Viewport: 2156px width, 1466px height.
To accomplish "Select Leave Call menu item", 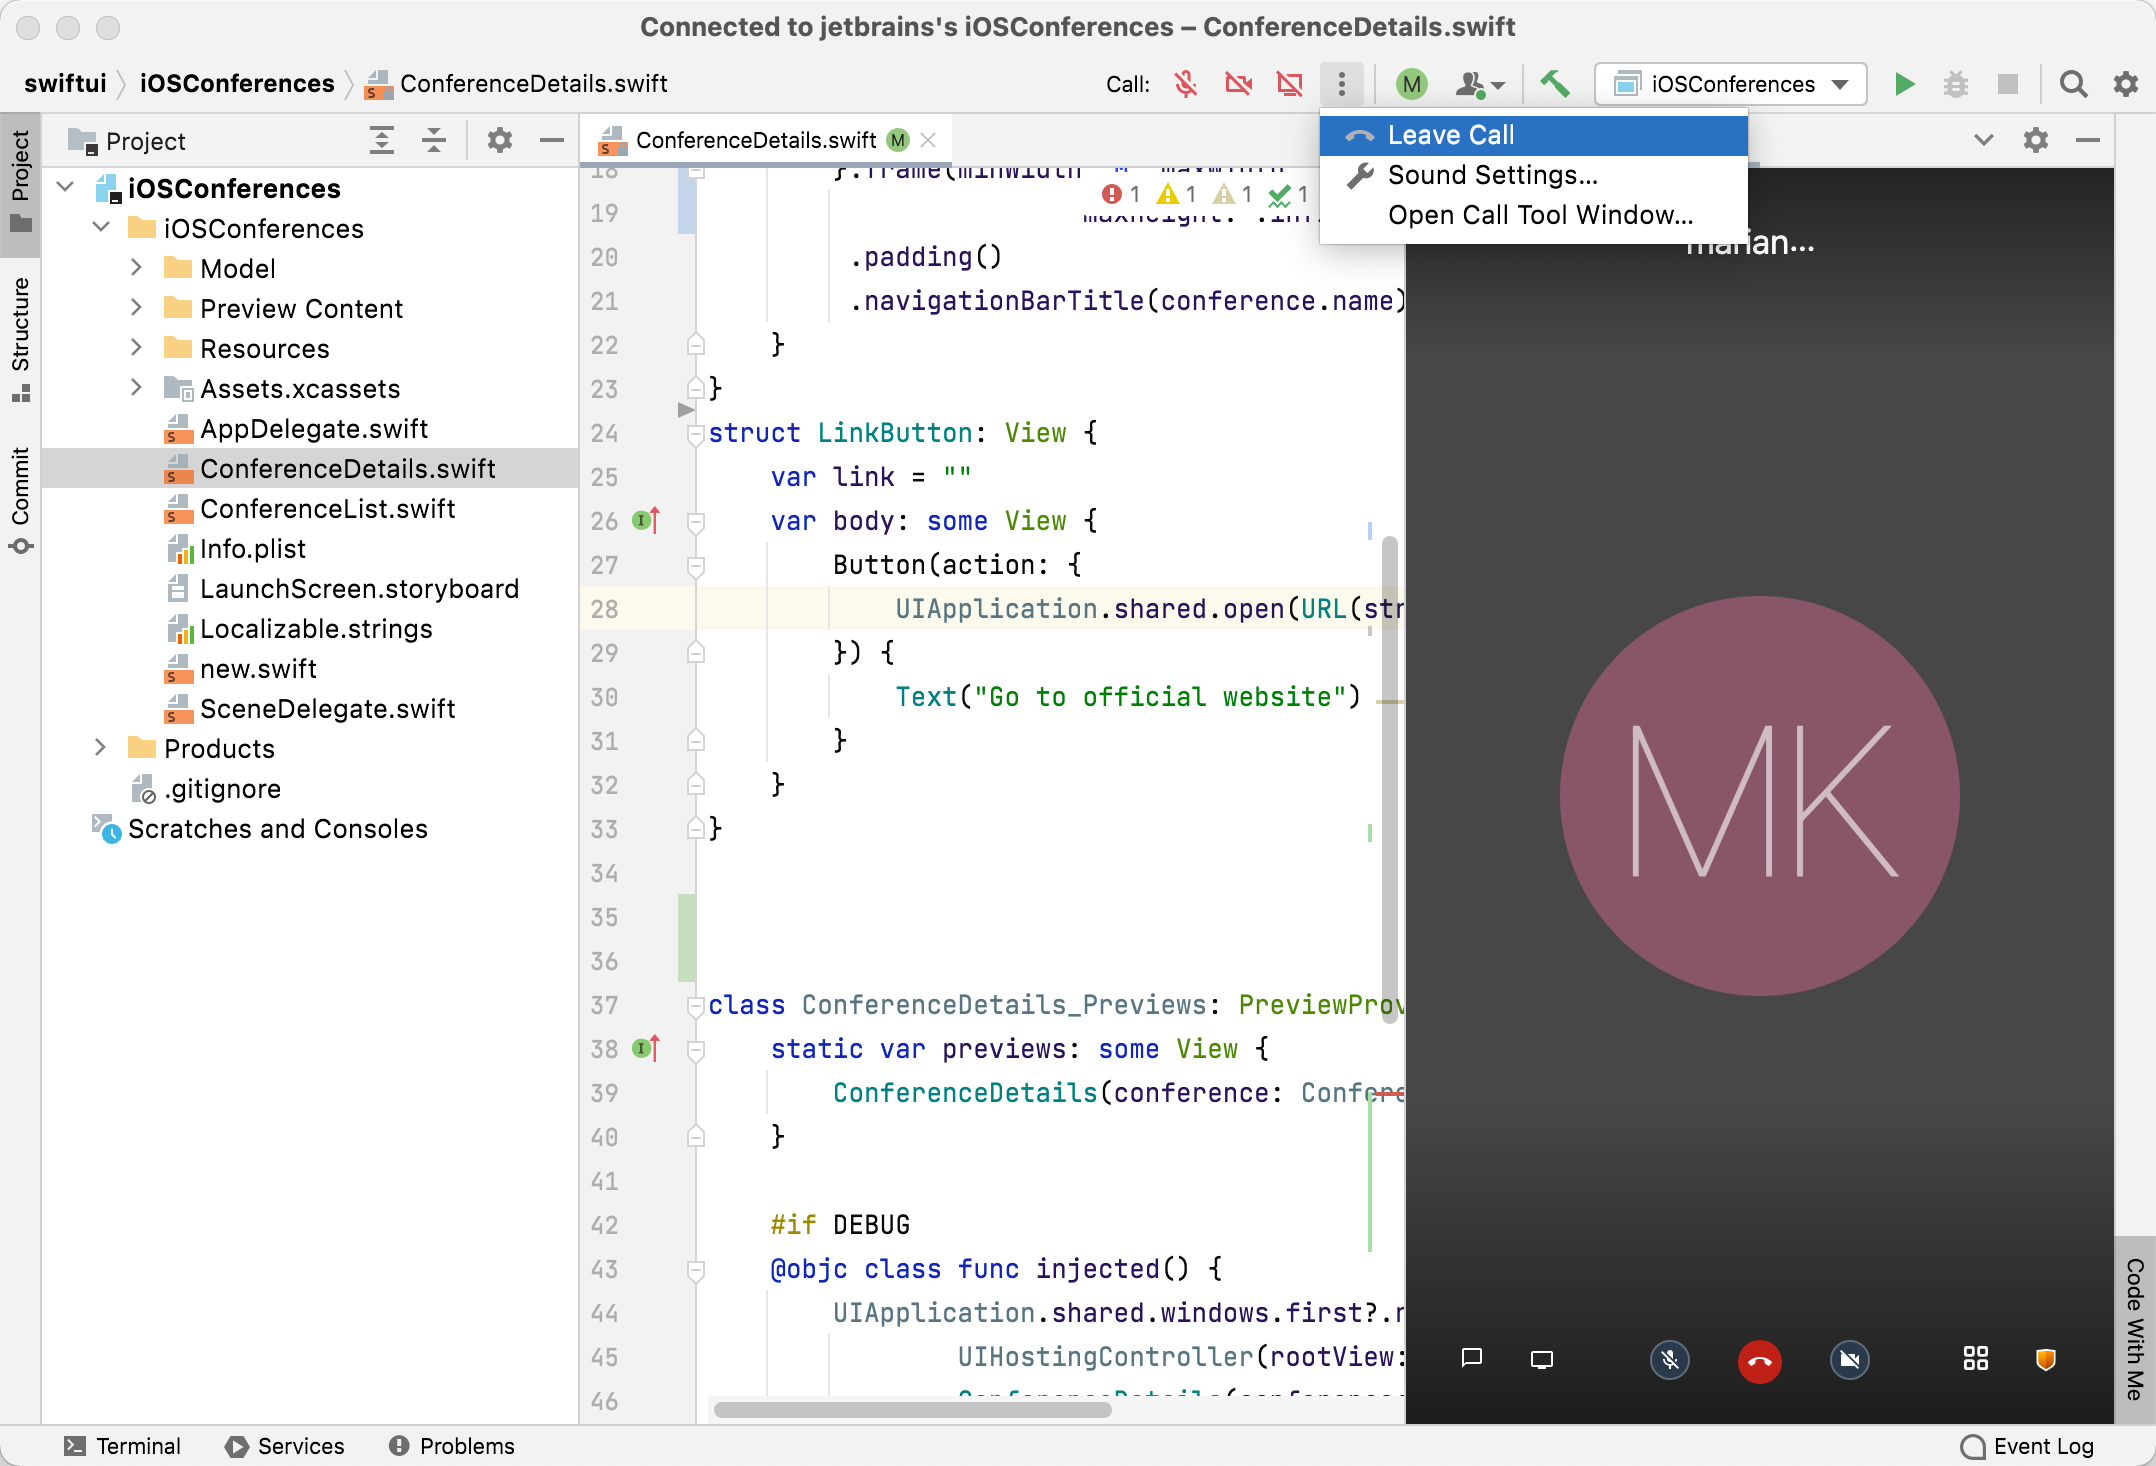I will (1533, 135).
